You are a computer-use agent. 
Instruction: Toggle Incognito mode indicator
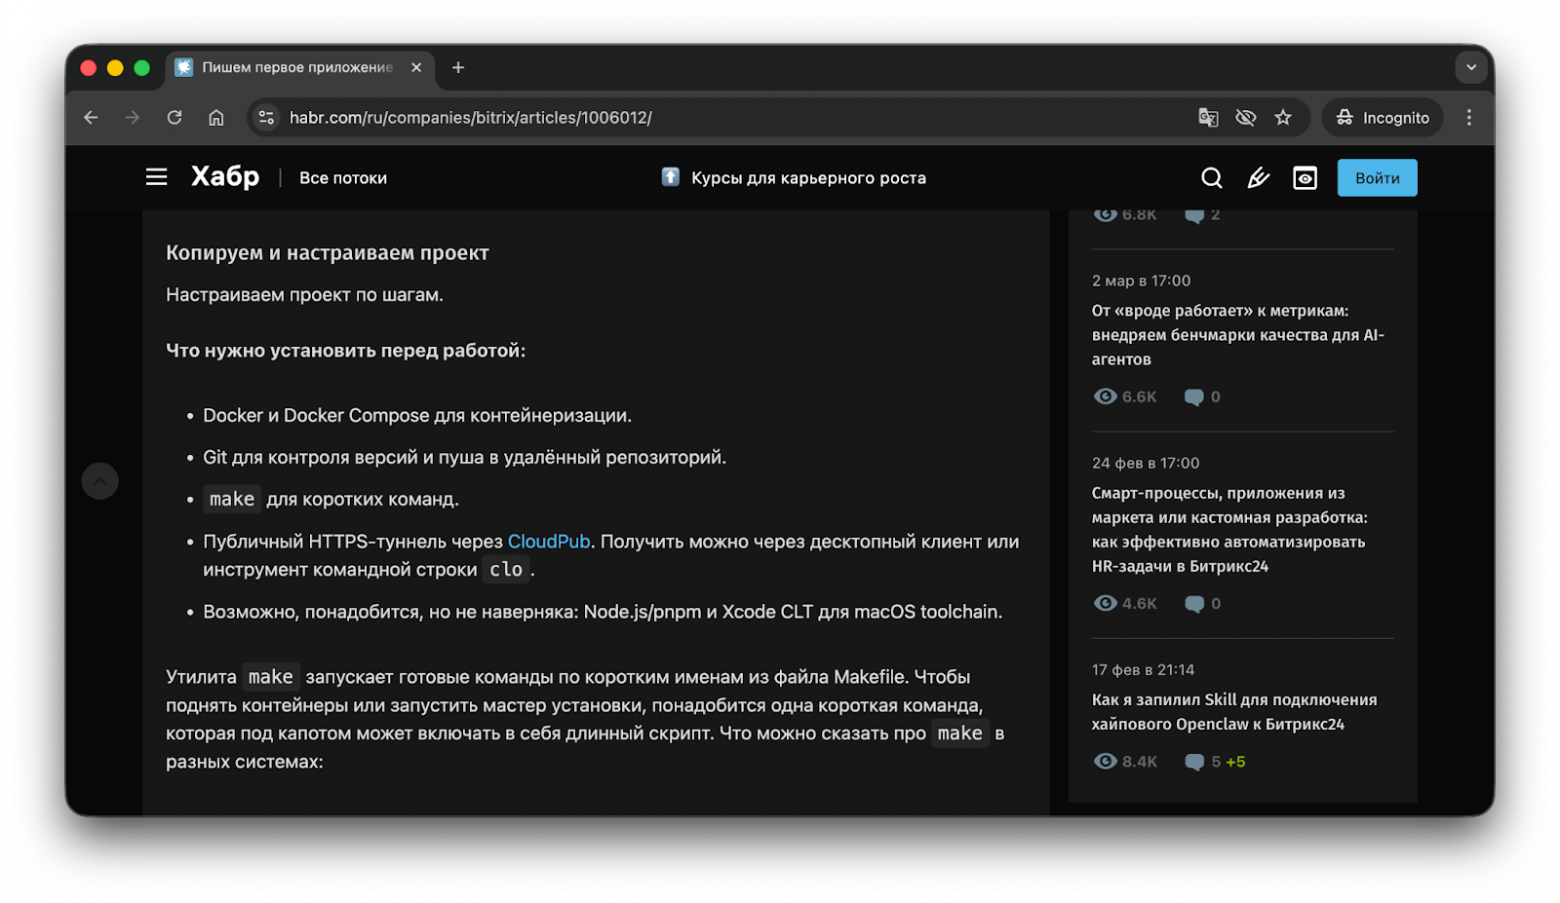point(1382,117)
